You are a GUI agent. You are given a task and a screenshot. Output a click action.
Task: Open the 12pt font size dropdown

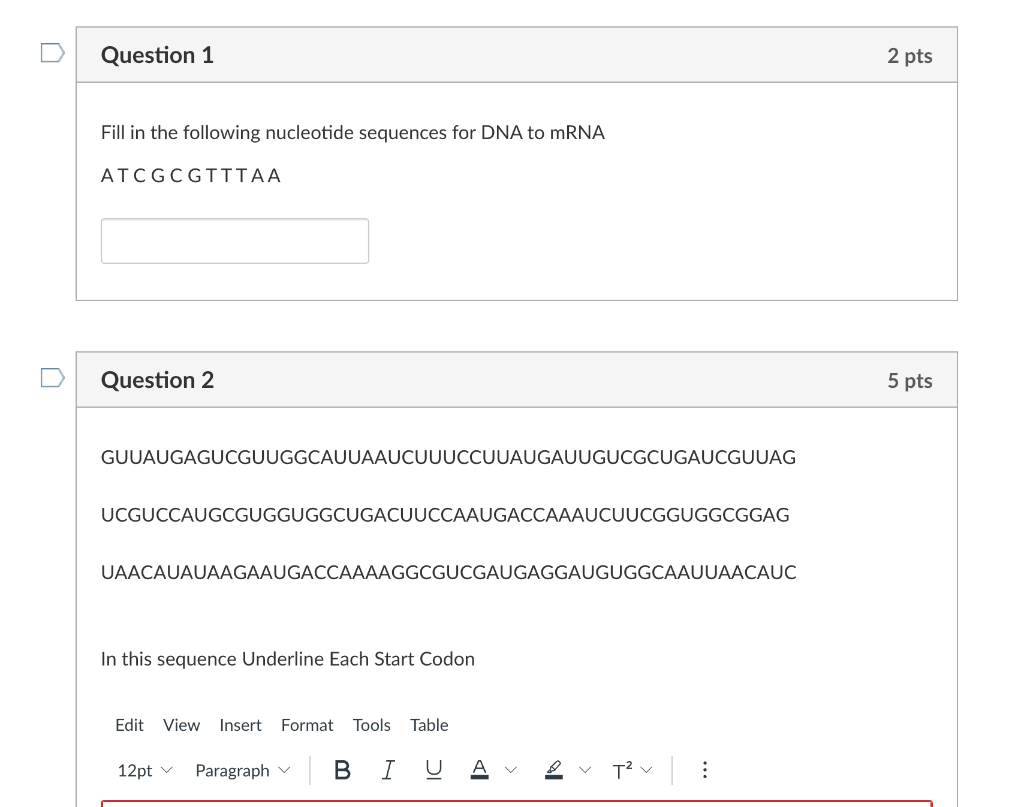[x=143, y=770]
